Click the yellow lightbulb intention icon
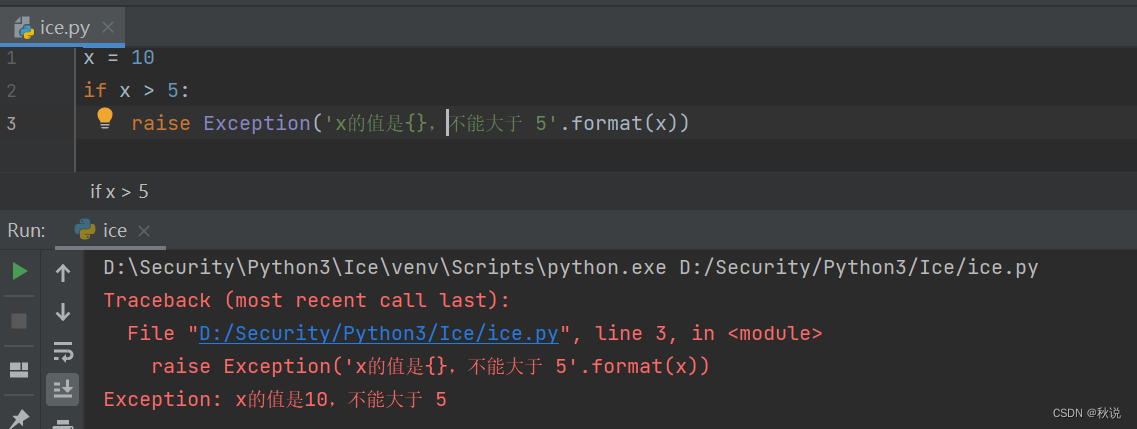Screen dimensions: 1137x429 pos(105,118)
